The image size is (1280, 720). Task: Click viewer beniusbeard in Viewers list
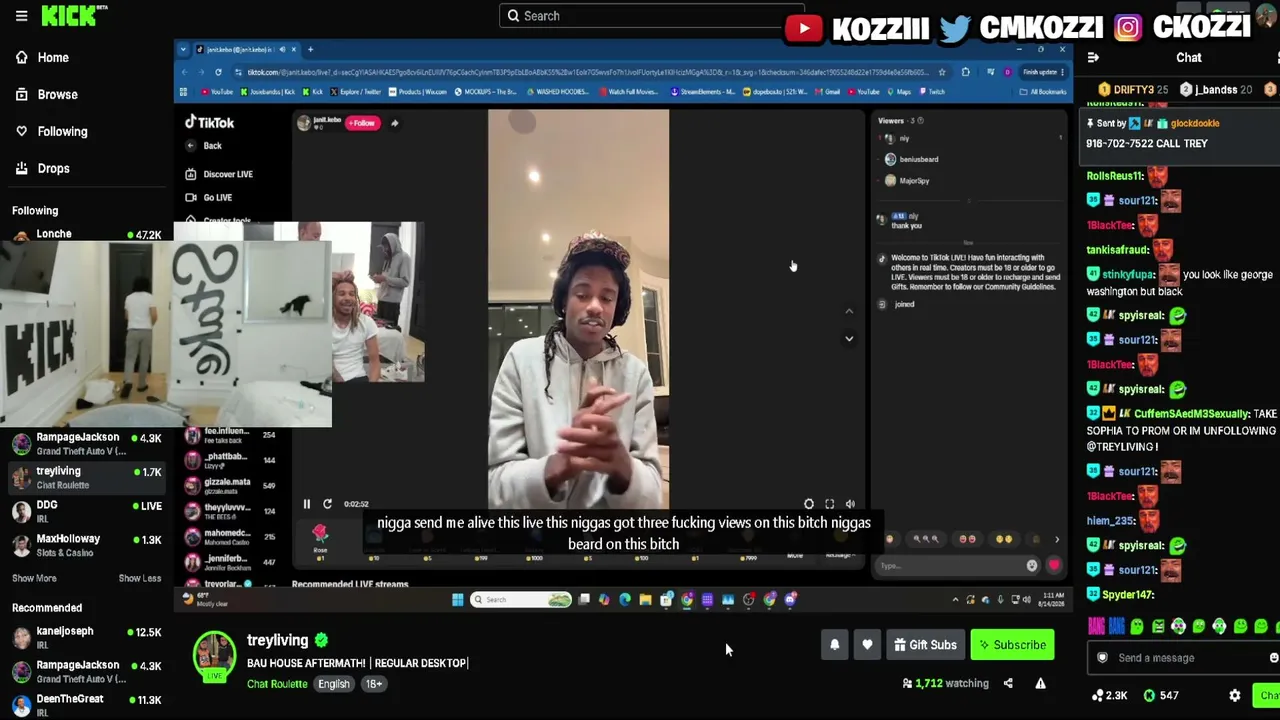[913, 160]
